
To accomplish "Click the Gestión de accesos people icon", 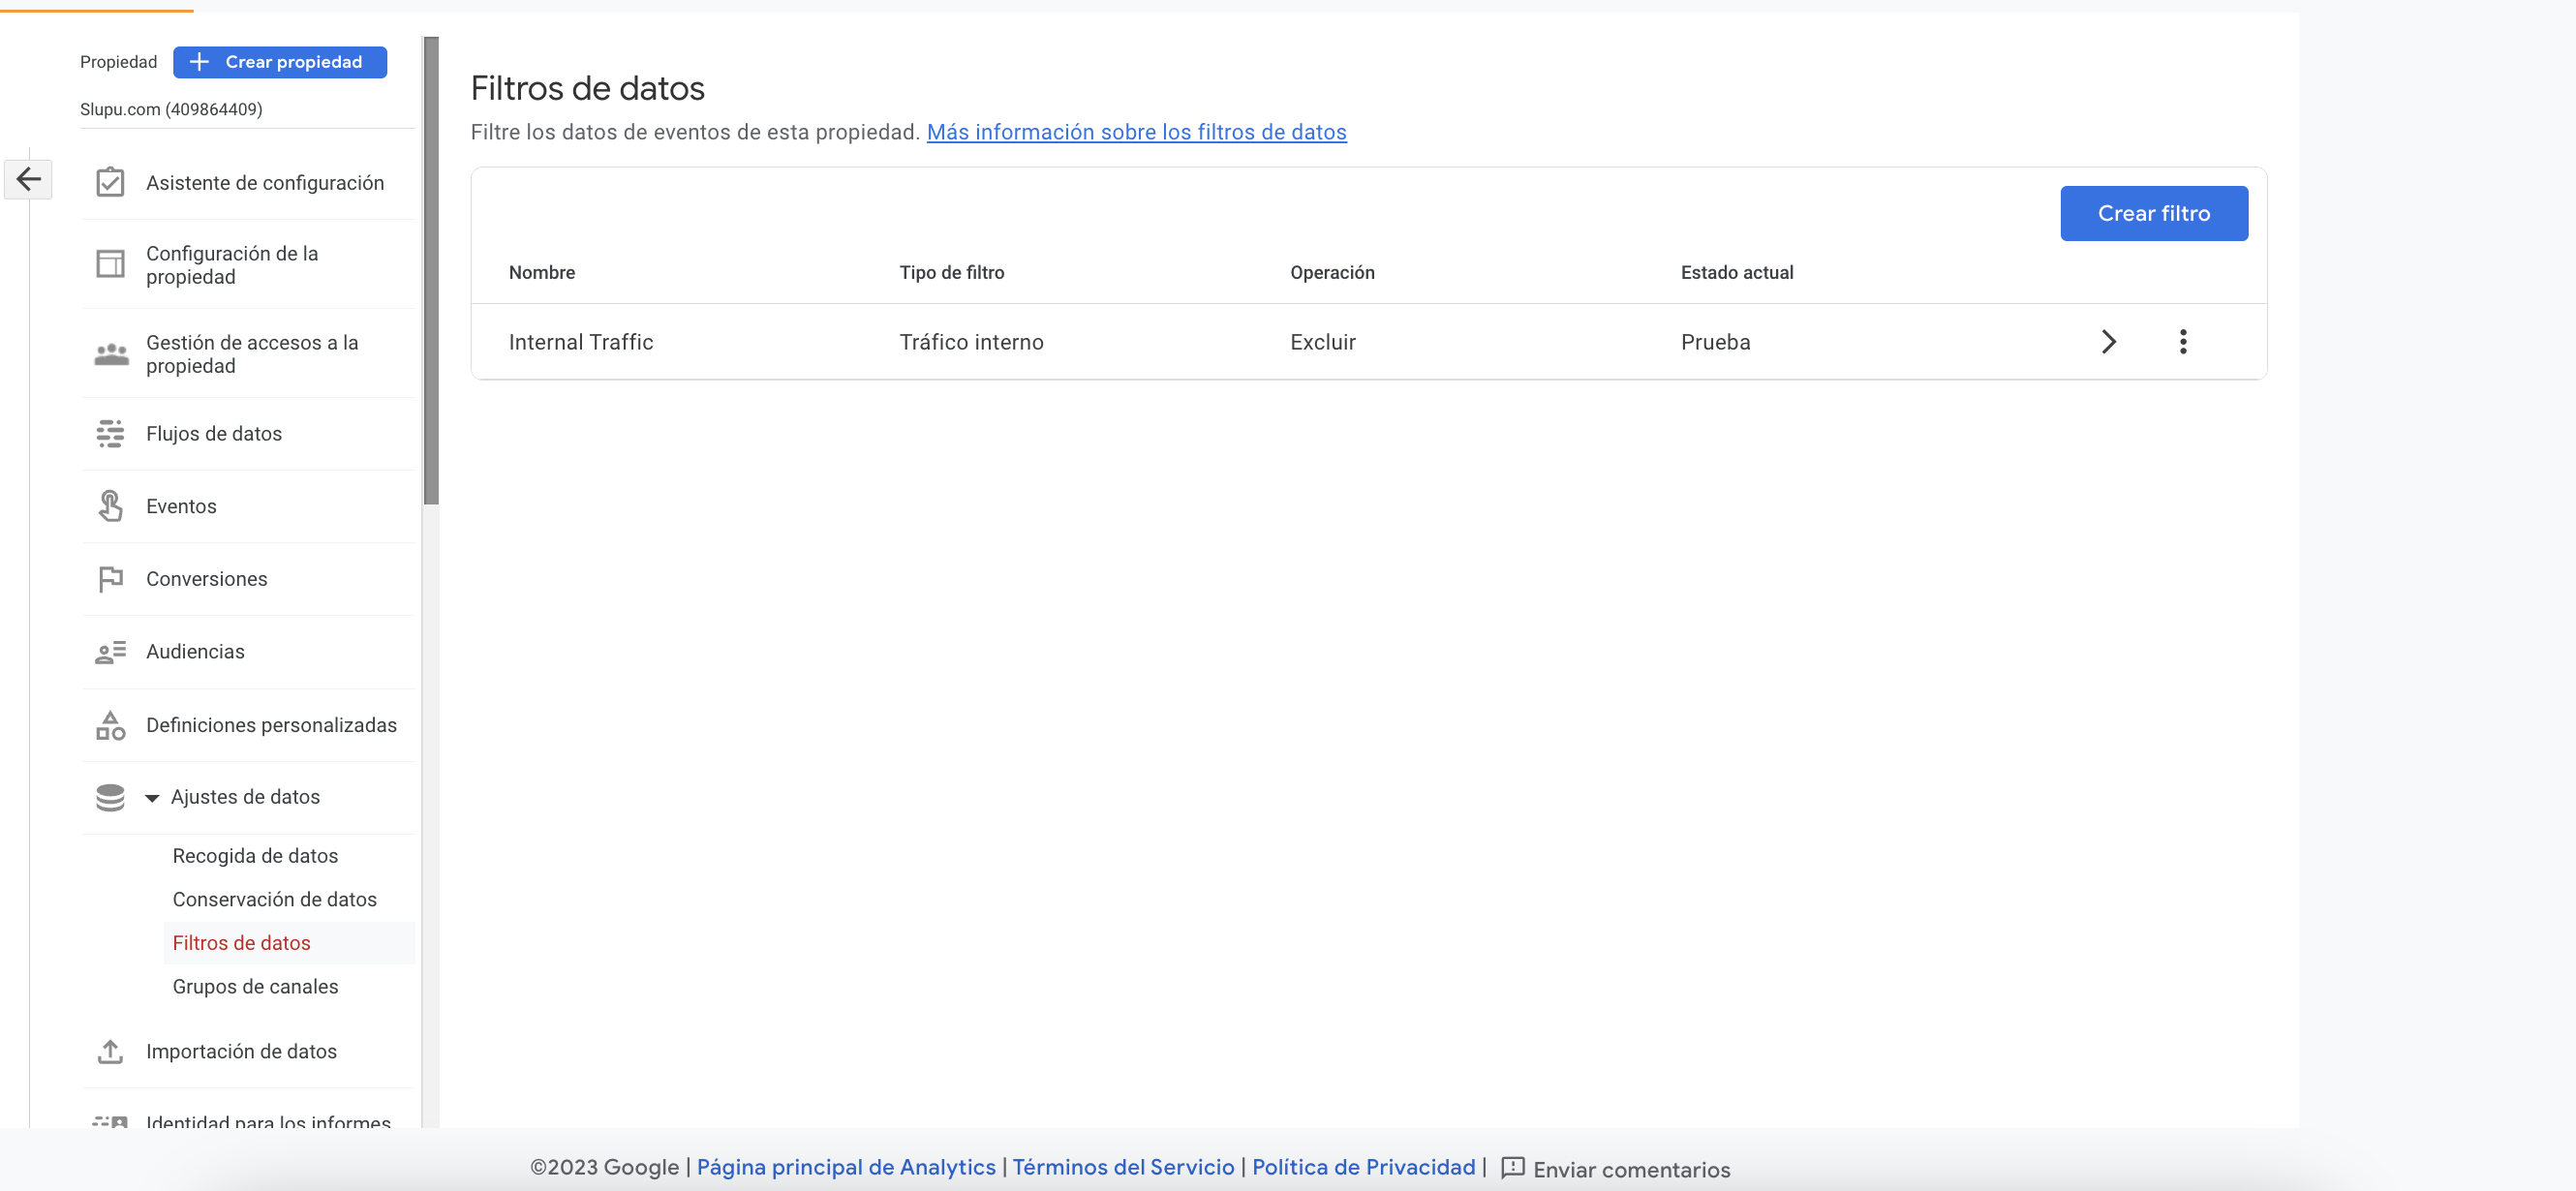I will click(111, 354).
